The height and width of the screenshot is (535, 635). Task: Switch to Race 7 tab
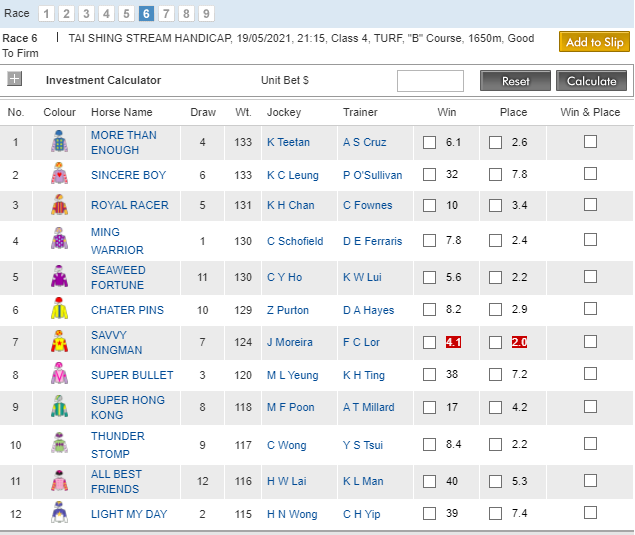[x=167, y=13]
